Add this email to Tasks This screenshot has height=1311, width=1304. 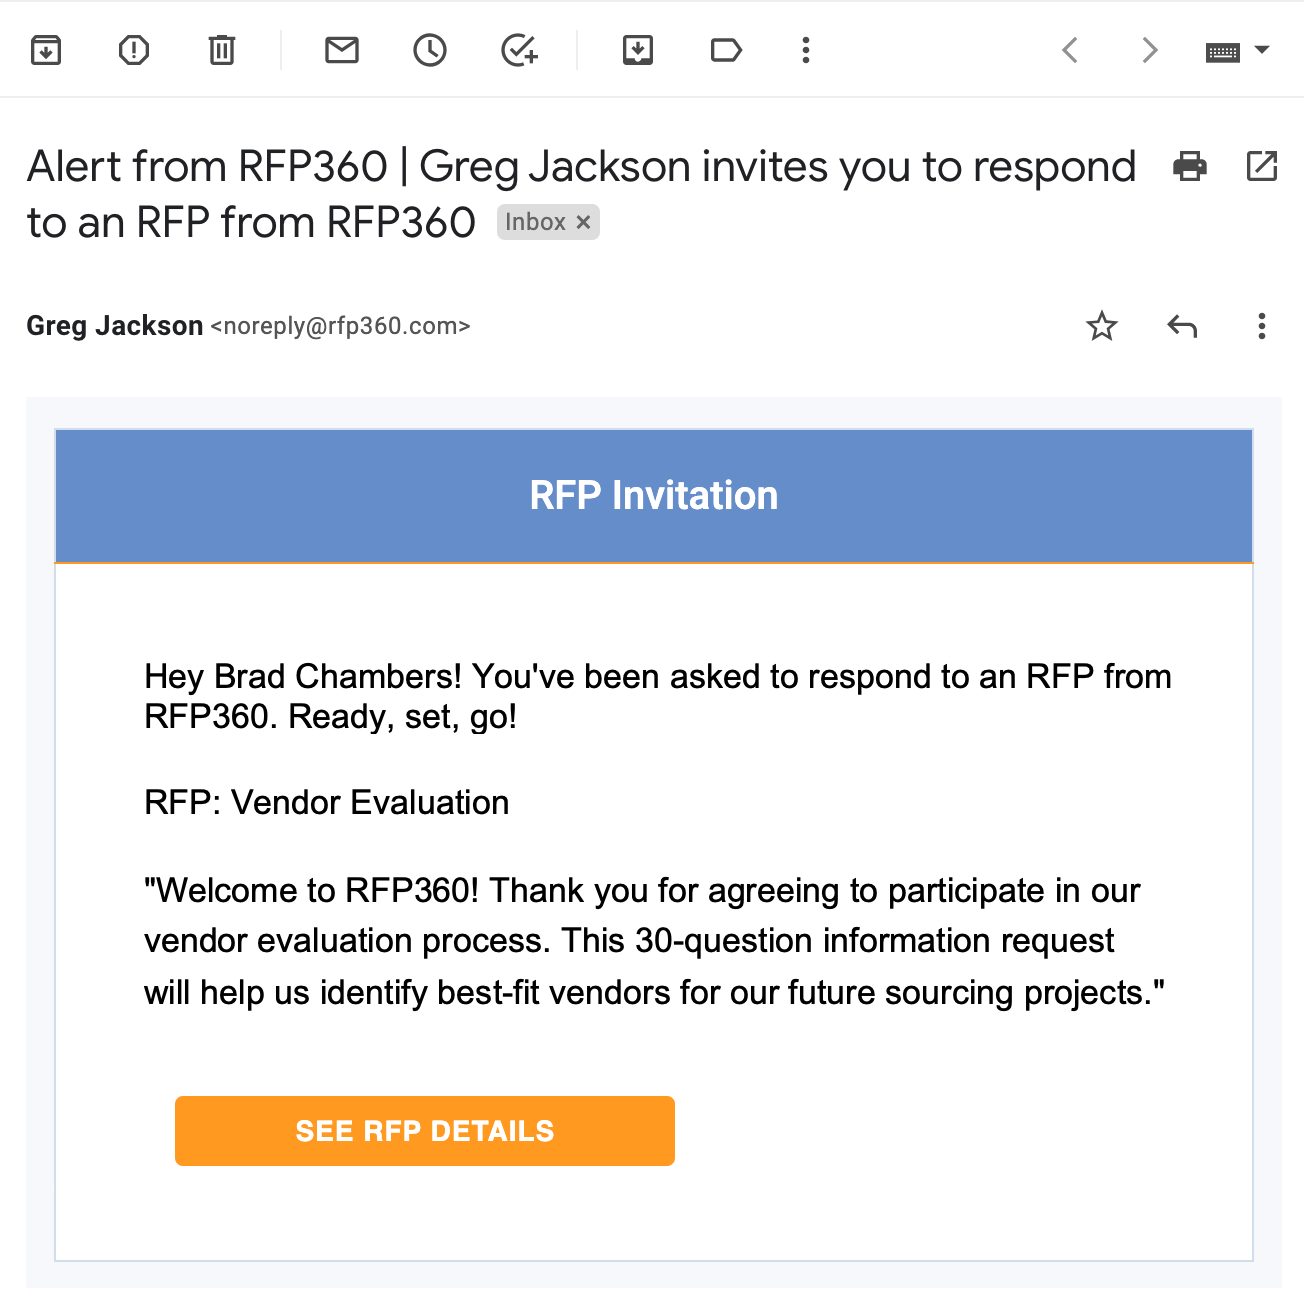pos(517,49)
